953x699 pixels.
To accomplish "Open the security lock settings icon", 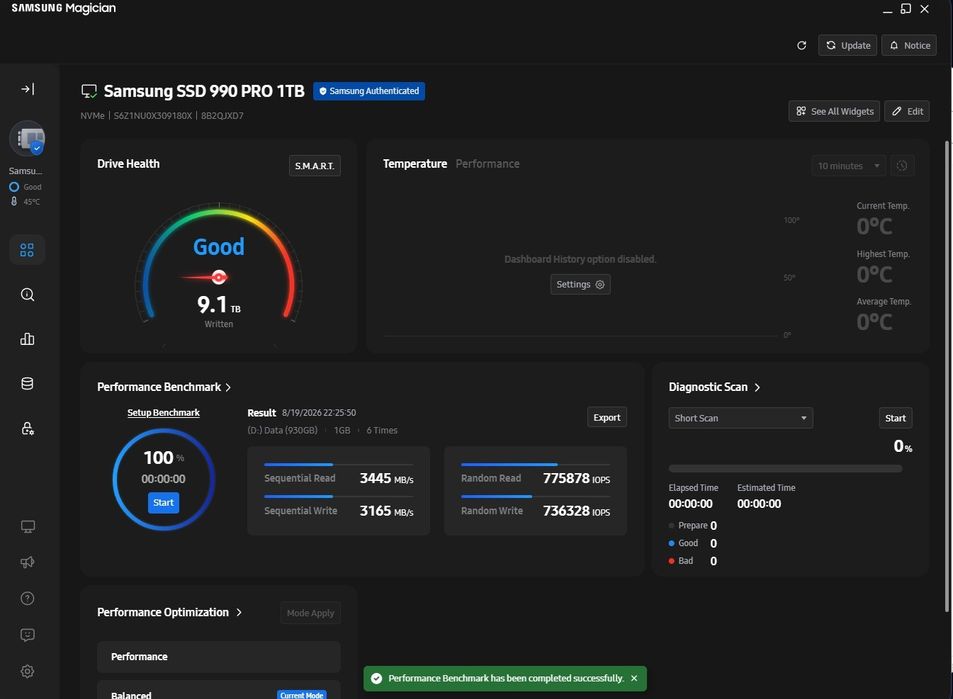I will point(27,429).
